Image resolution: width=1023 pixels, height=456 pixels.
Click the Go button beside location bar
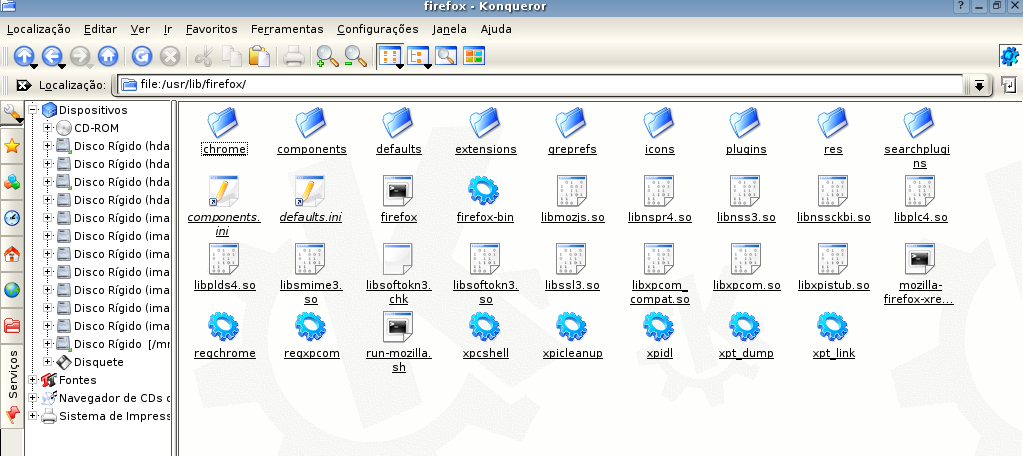point(1009,85)
